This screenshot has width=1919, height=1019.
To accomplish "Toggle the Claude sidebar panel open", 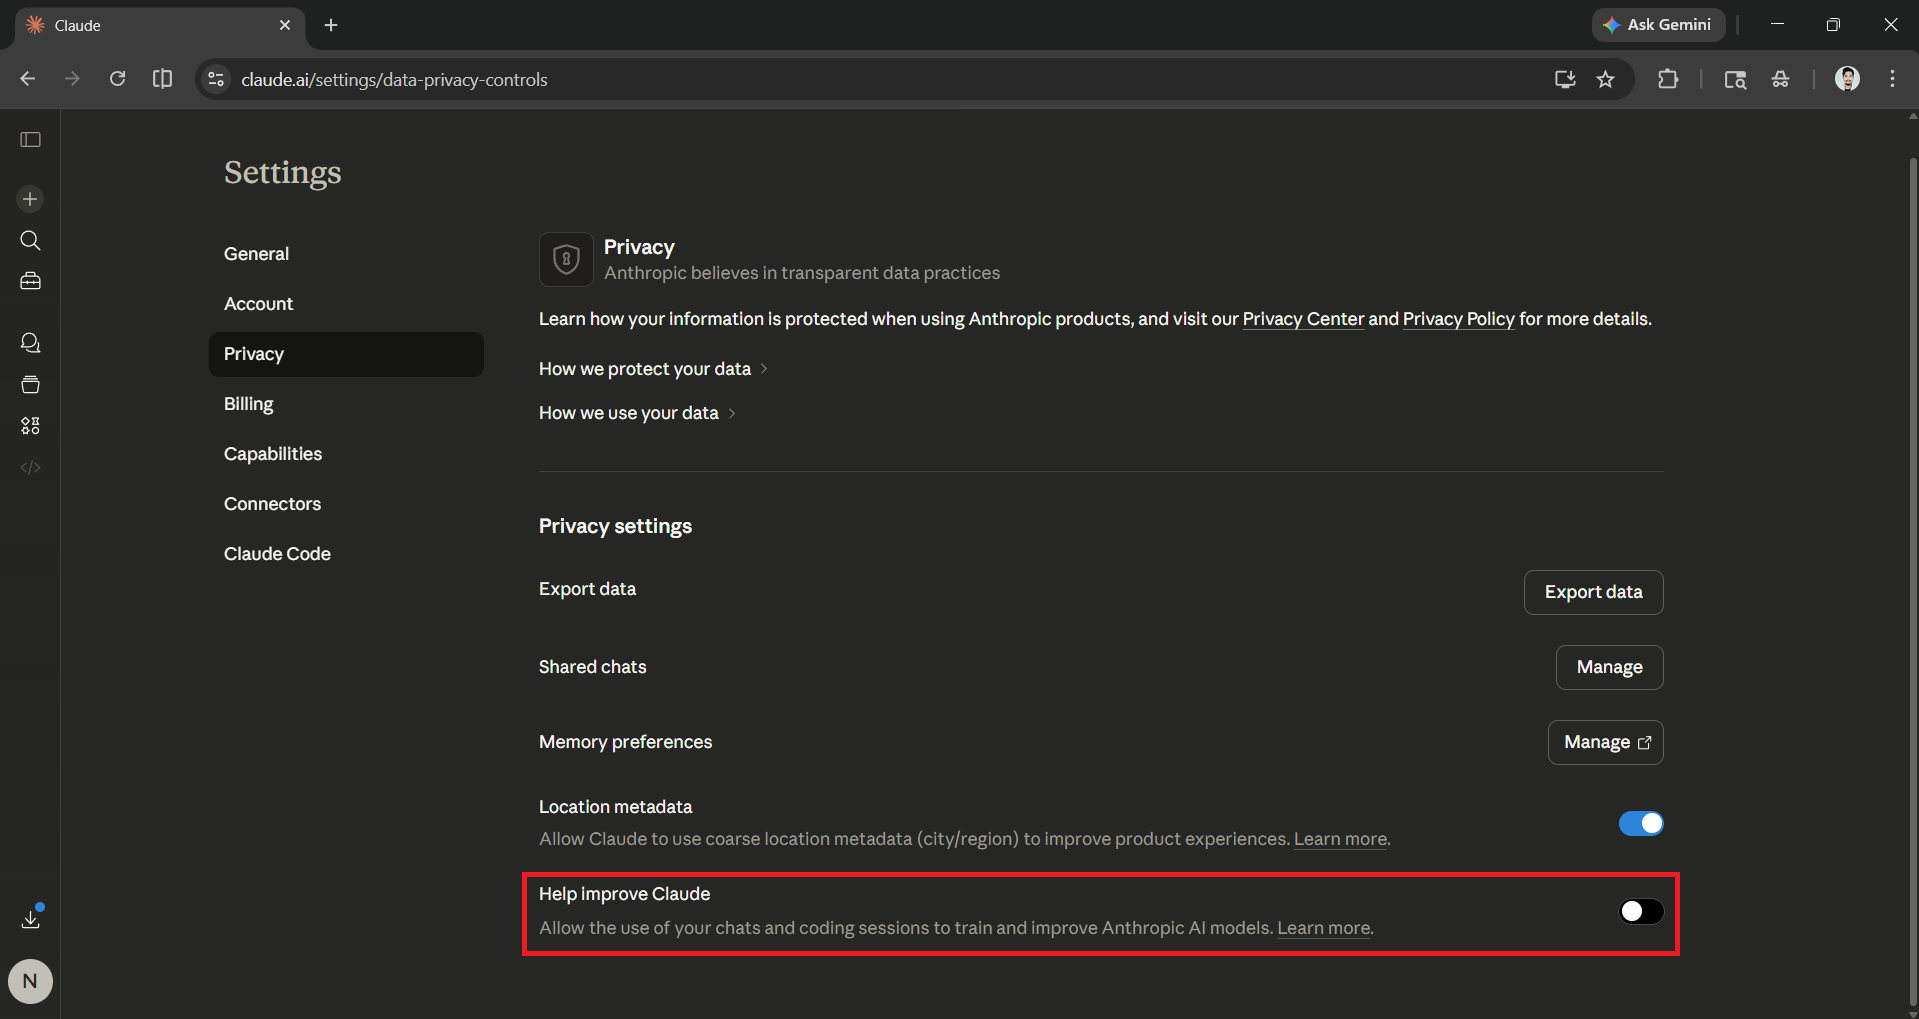I will [x=31, y=140].
